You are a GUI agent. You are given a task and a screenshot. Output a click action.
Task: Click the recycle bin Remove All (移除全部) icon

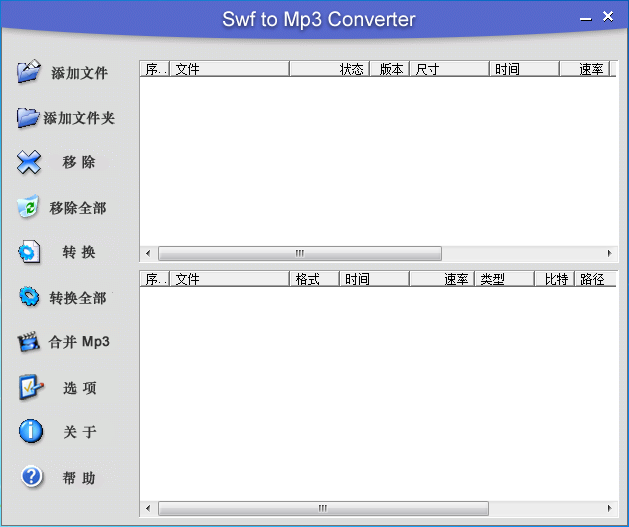pyautogui.click(x=28, y=206)
